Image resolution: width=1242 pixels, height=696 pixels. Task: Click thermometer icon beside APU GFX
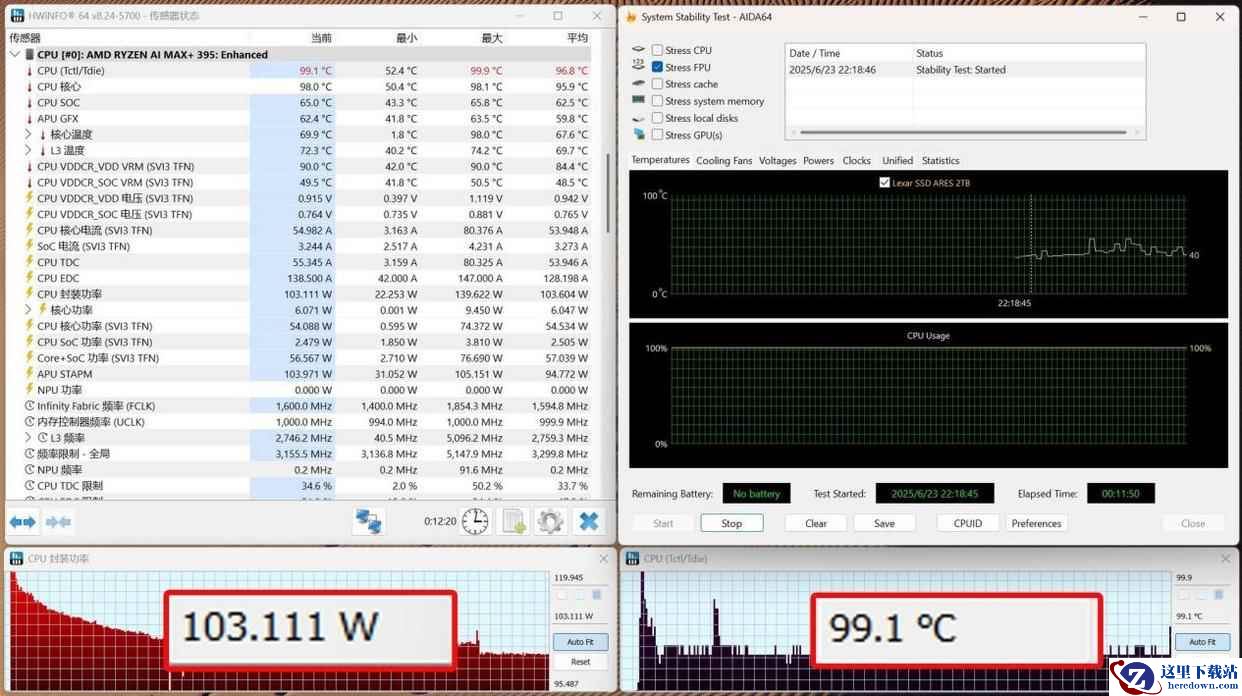pos(29,119)
